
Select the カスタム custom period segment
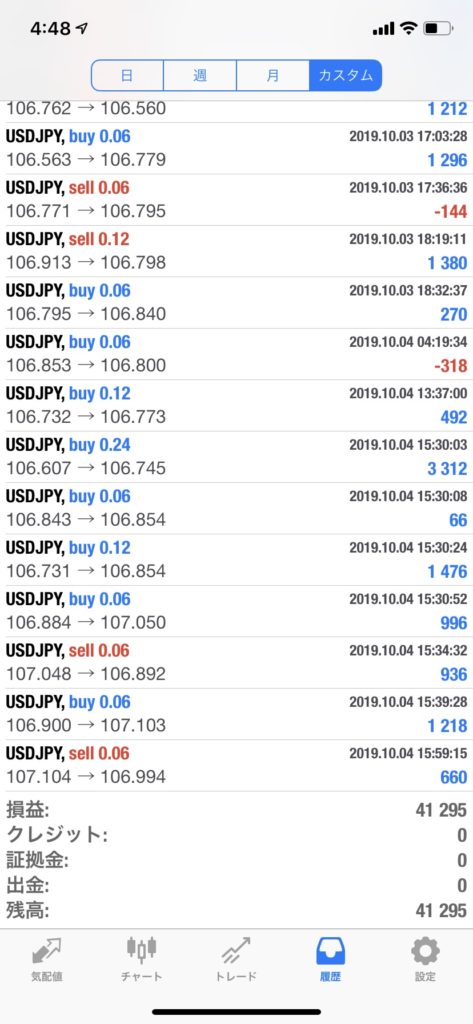pyautogui.click(x=346, y=75)
